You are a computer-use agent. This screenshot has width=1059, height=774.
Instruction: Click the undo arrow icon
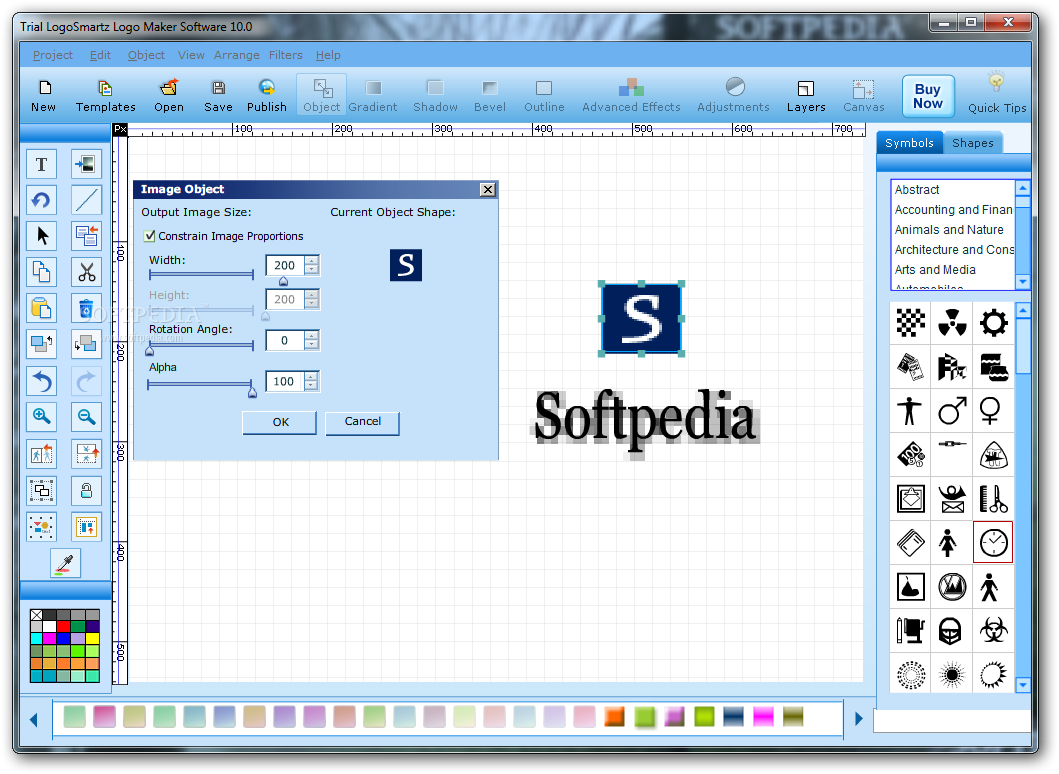tap(41, 382)
